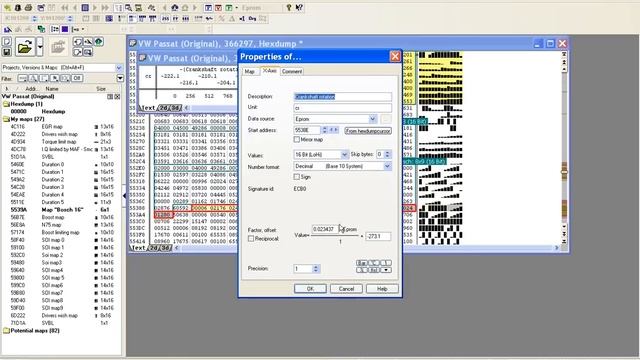
Task: Click in the Unit input field
Action: click(x=342, y=107)
